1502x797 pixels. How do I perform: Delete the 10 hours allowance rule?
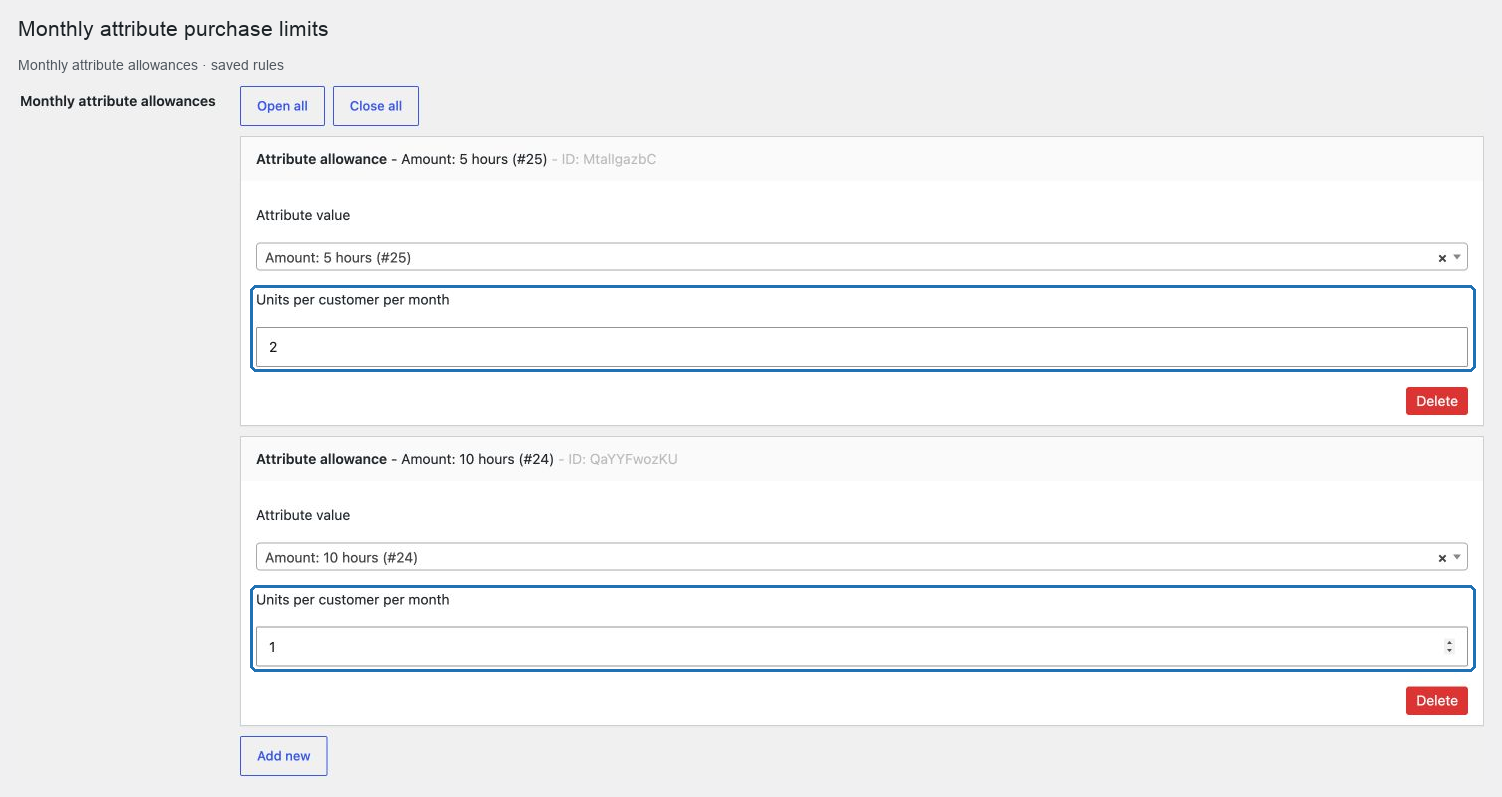(x=1437, y=701)
